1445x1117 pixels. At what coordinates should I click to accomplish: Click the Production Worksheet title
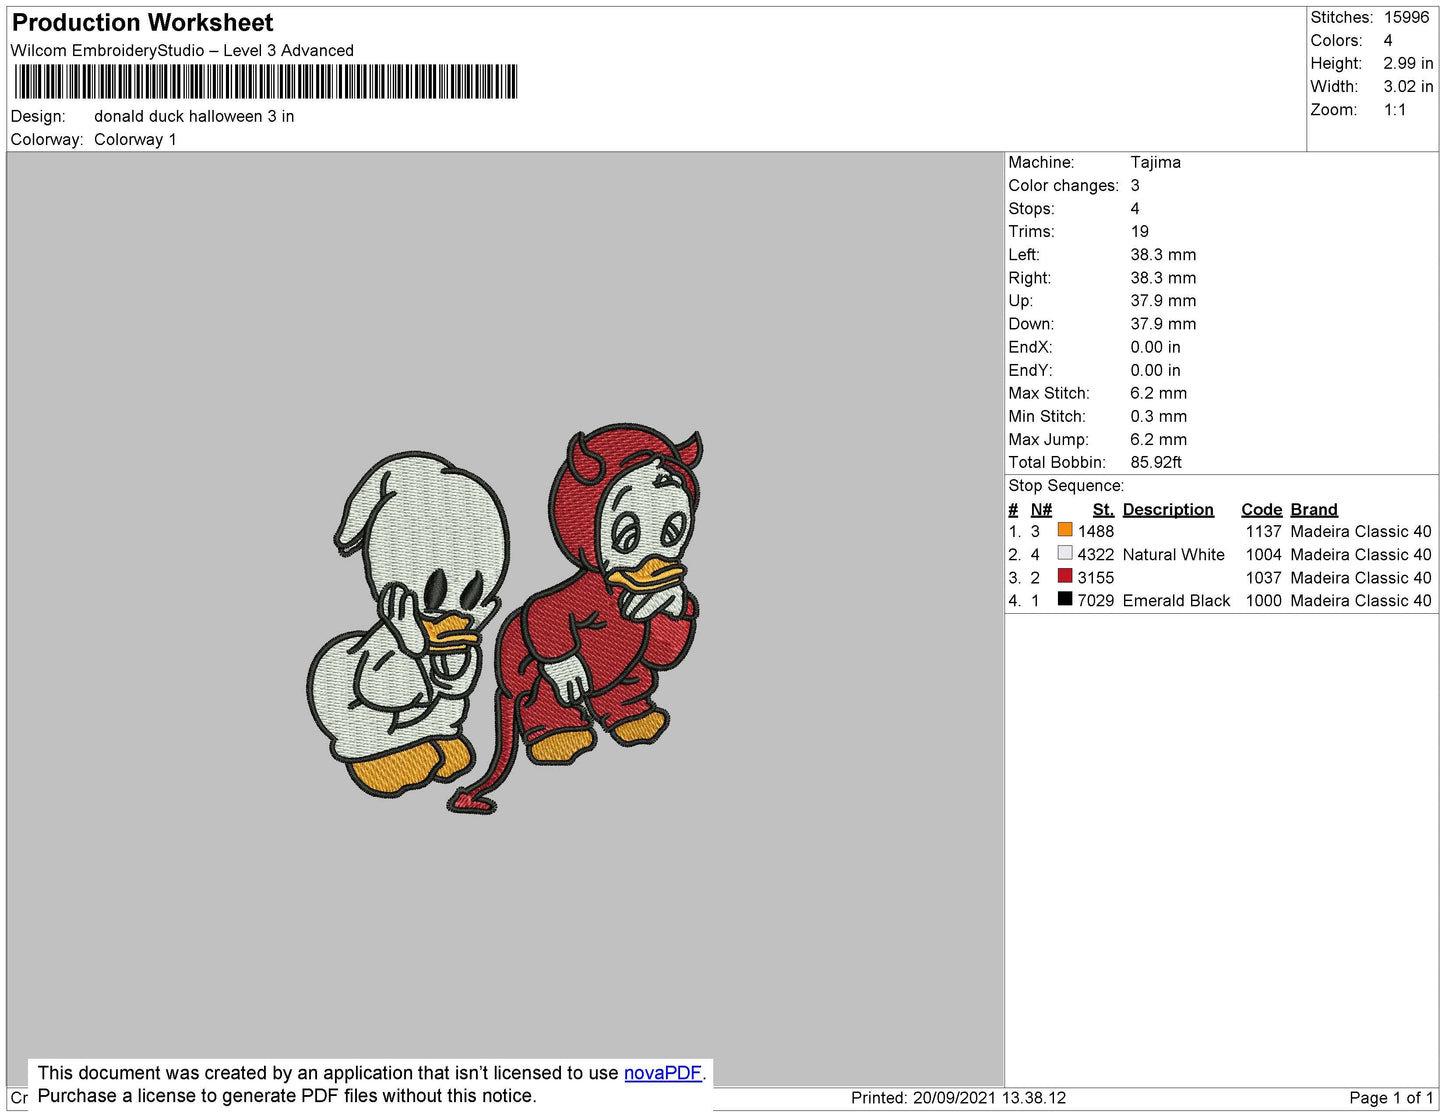click(x=142, y=23)
